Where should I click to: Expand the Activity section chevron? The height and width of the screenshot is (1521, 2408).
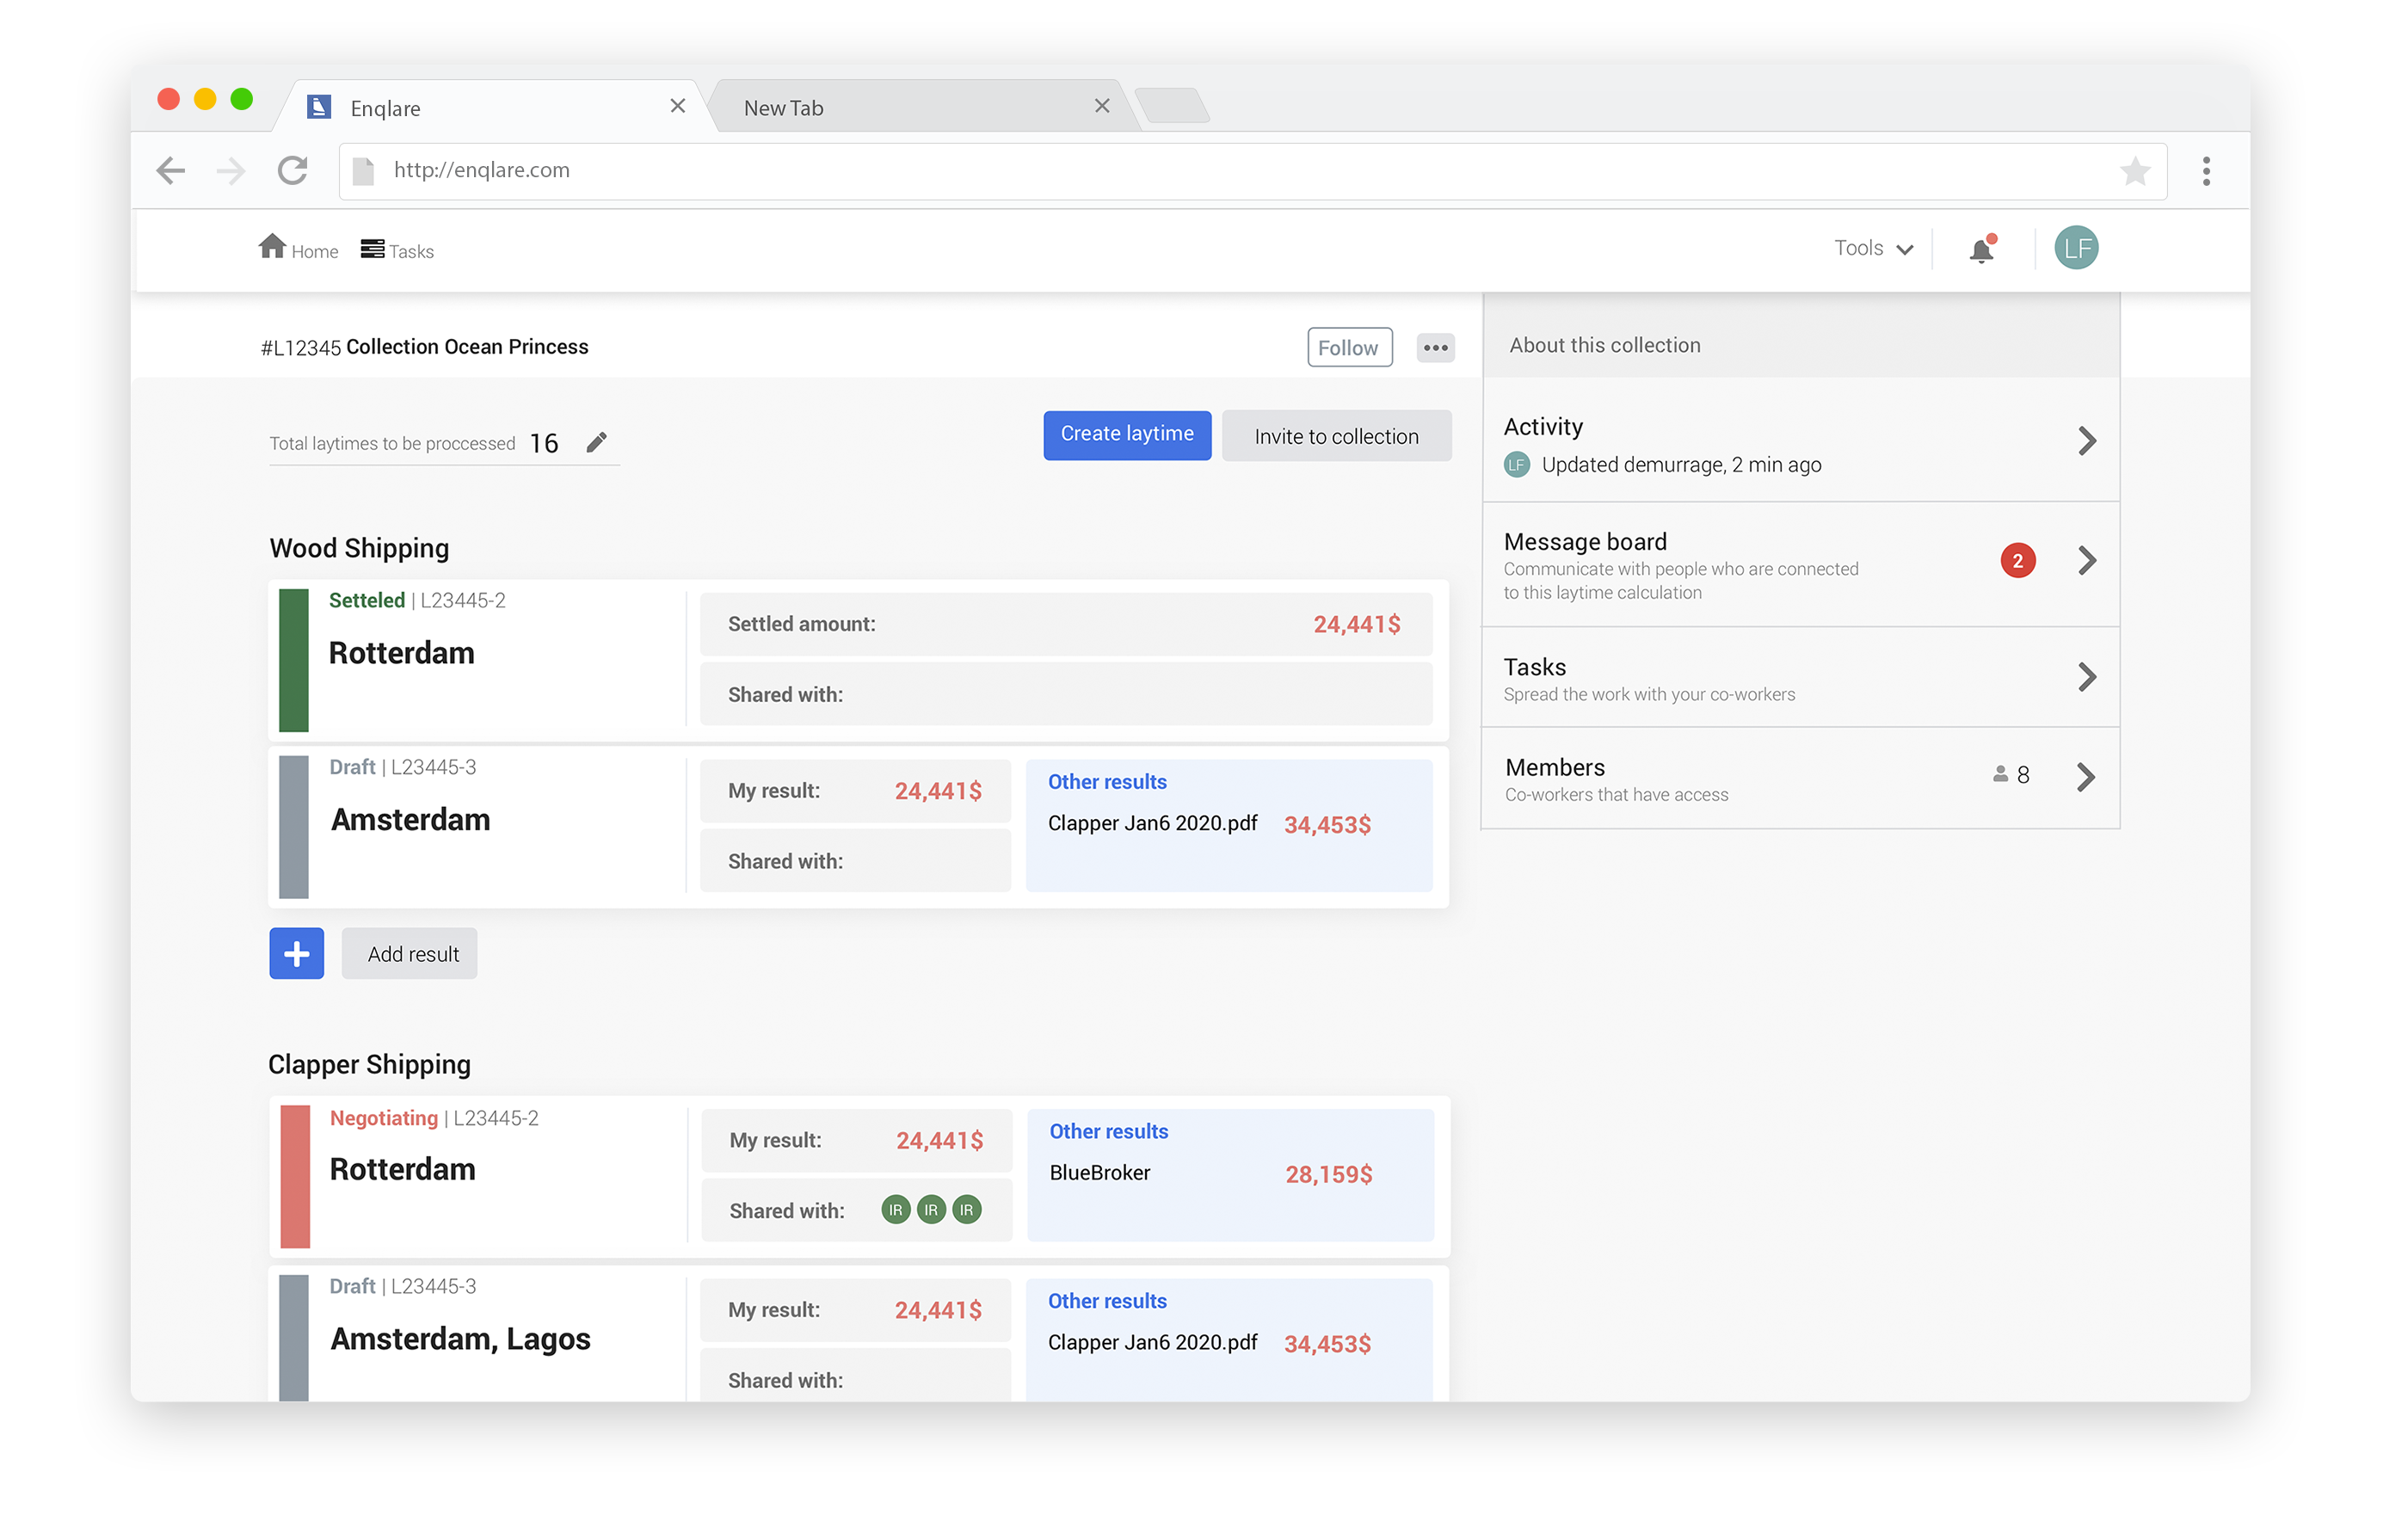point(2086,440)
